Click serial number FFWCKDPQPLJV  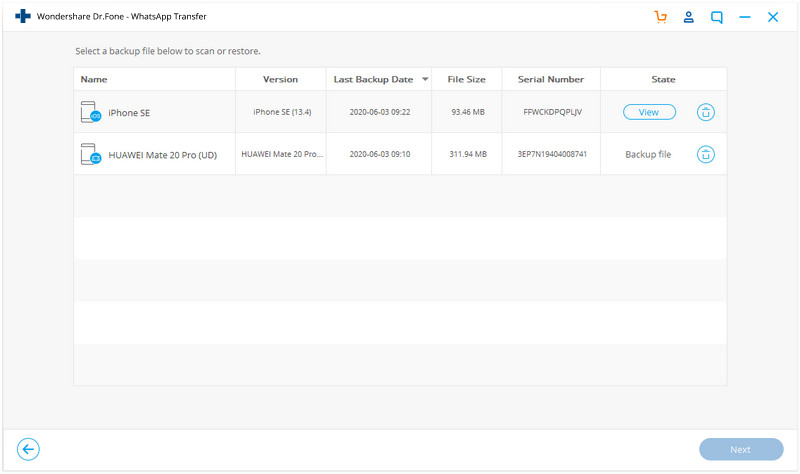552,112
